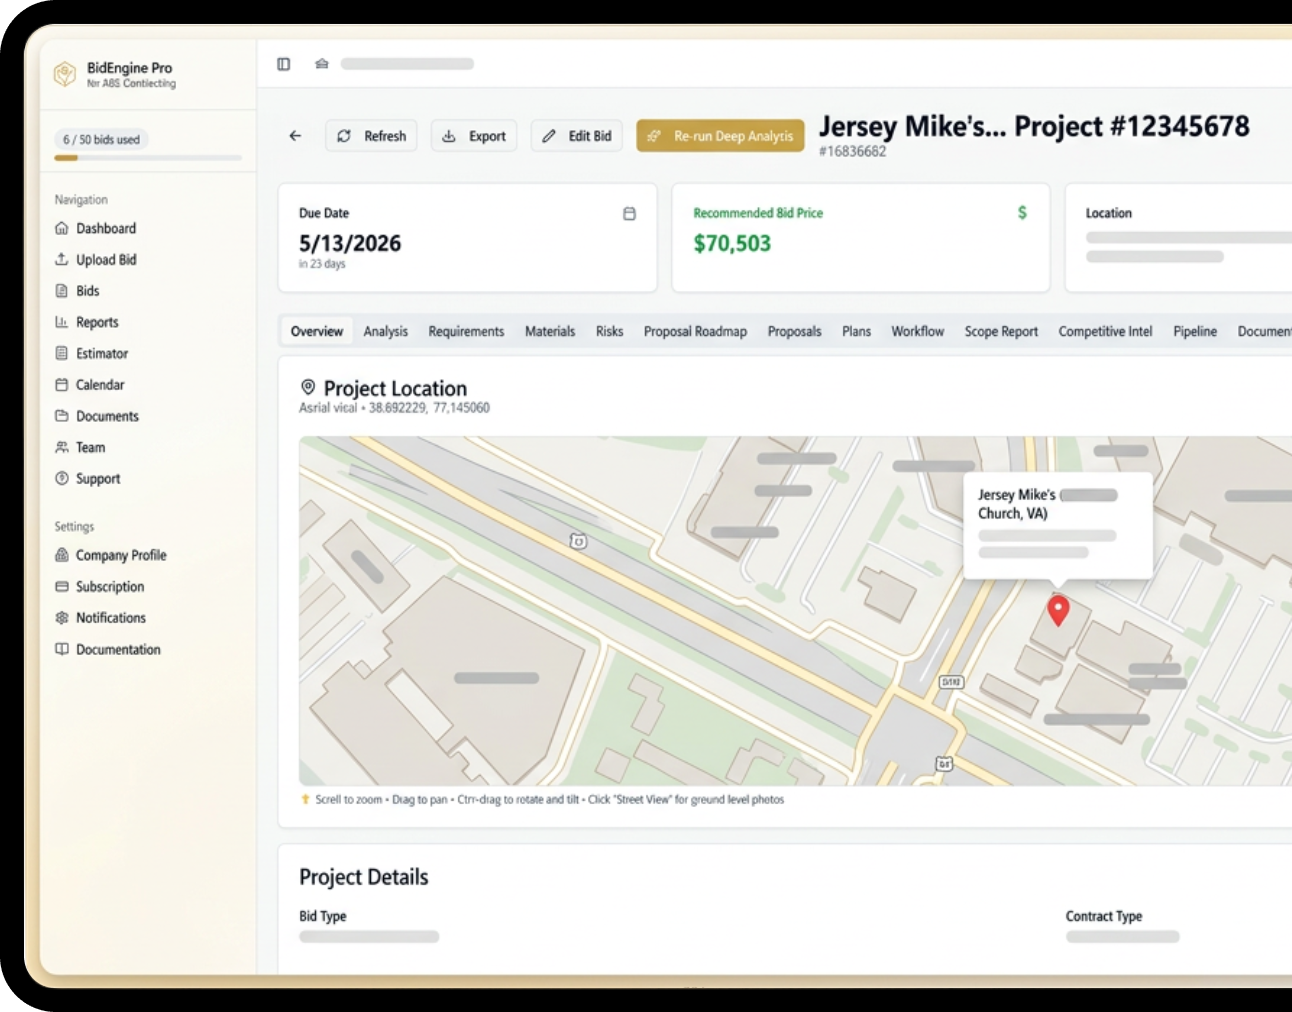Click the project ID #16836682
Viewport: 1292px width, 1012px height.
tap(852, 152)
